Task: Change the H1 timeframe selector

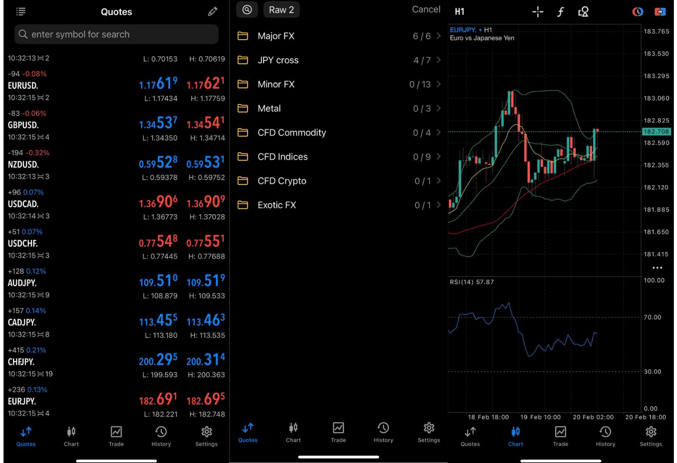Action: pos(459,12)
